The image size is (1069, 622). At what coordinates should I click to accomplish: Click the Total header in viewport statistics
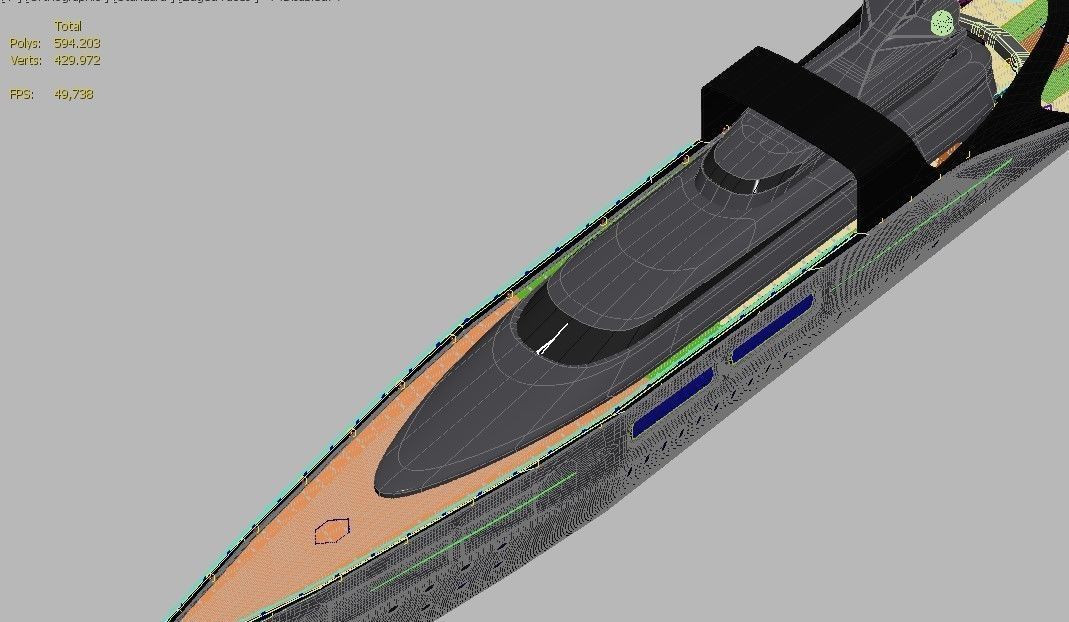(x=68, y=26)
